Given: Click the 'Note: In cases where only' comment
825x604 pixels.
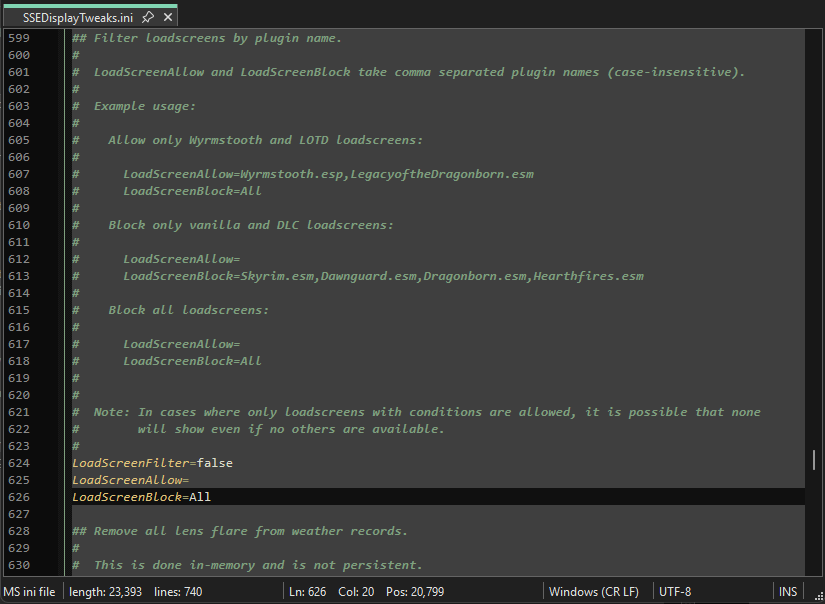Looking at the screenshot, I should [x=427, y=412].
